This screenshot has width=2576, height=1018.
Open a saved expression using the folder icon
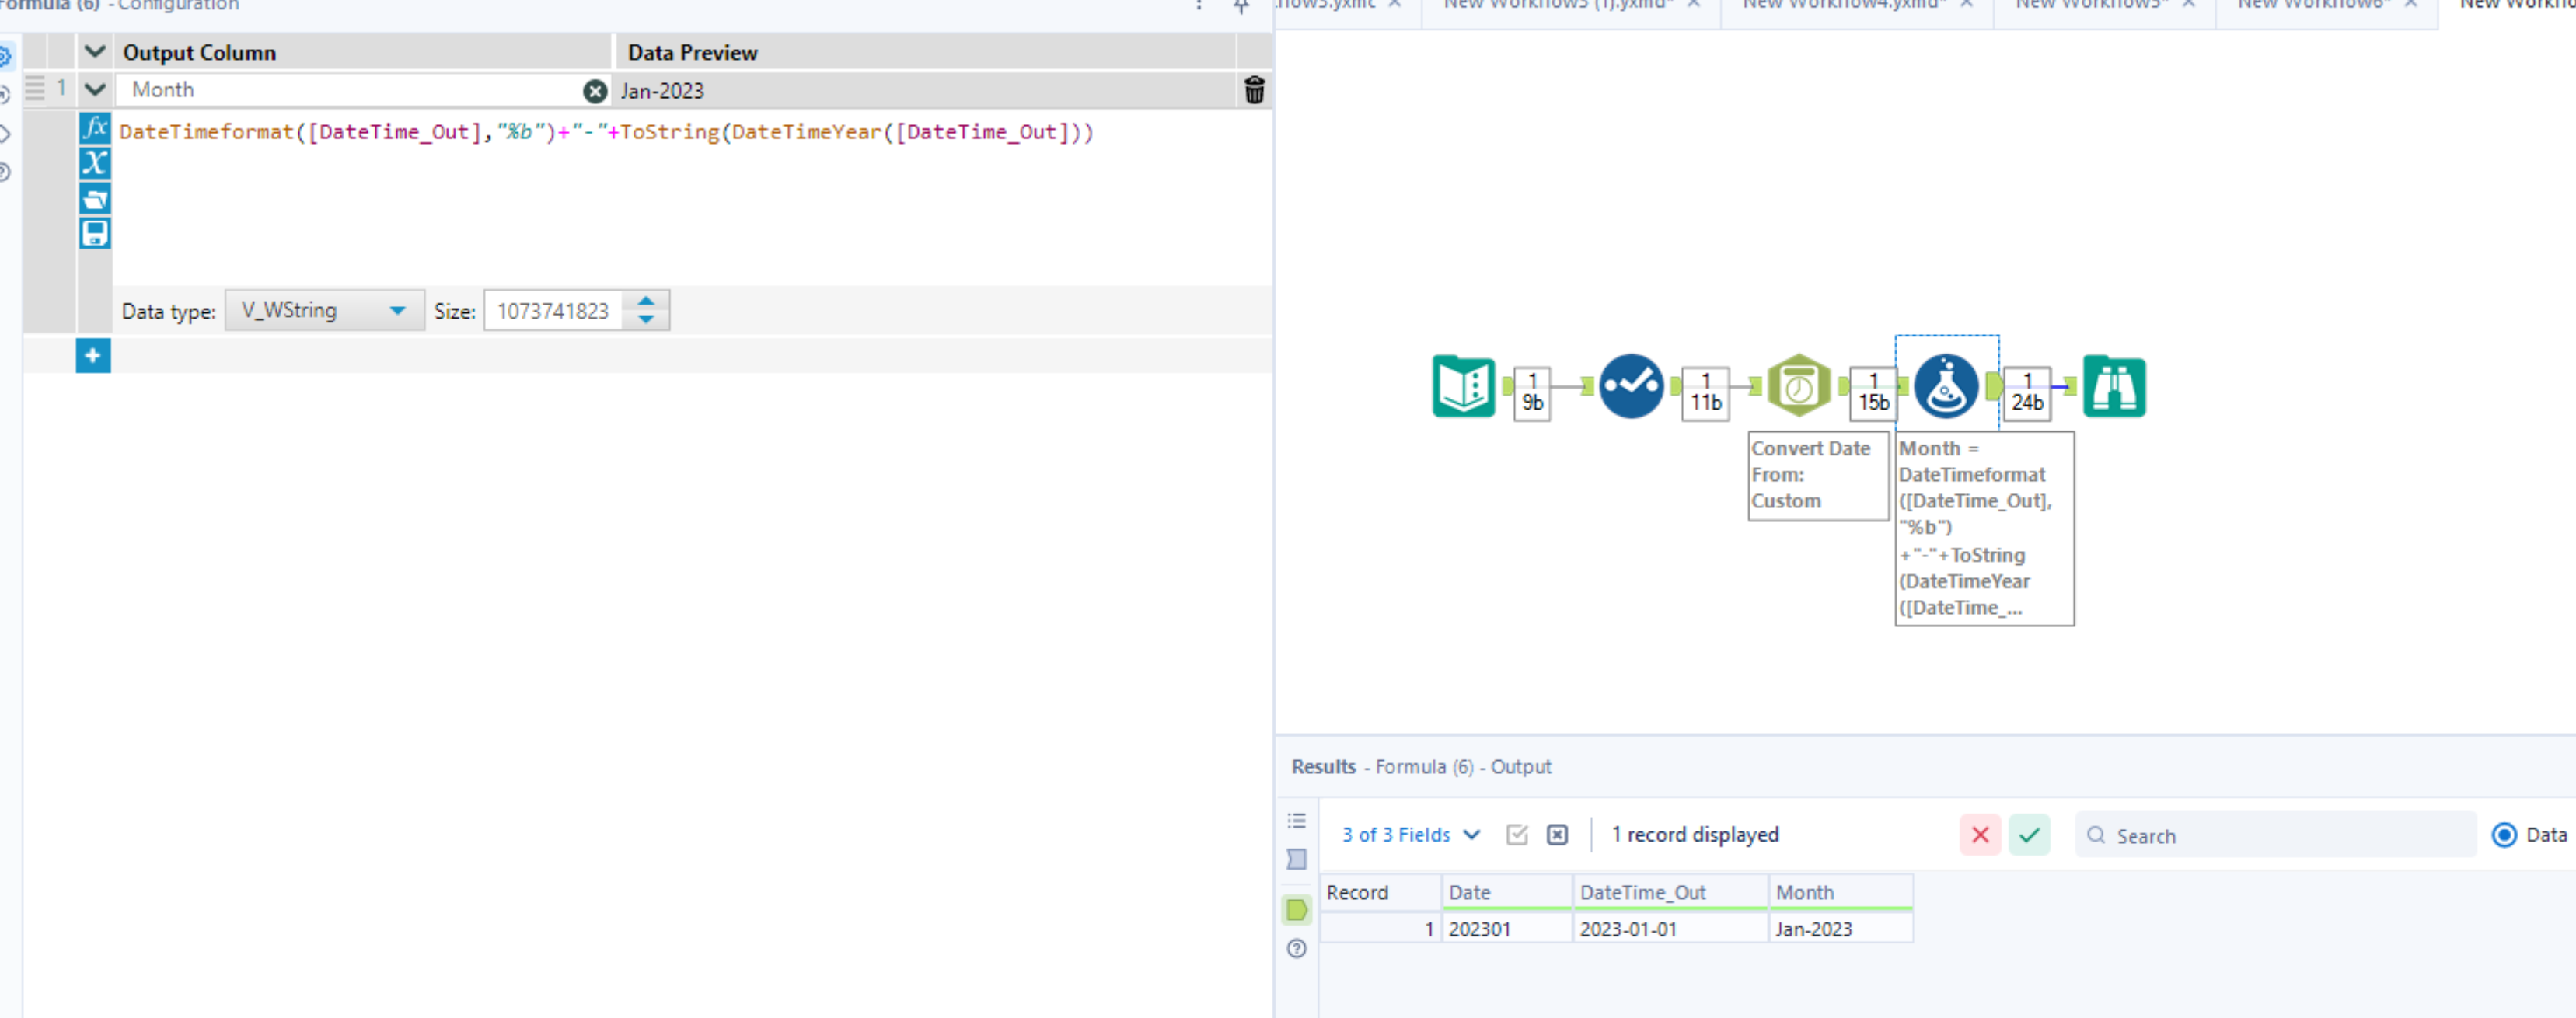(x=95, y=199)
